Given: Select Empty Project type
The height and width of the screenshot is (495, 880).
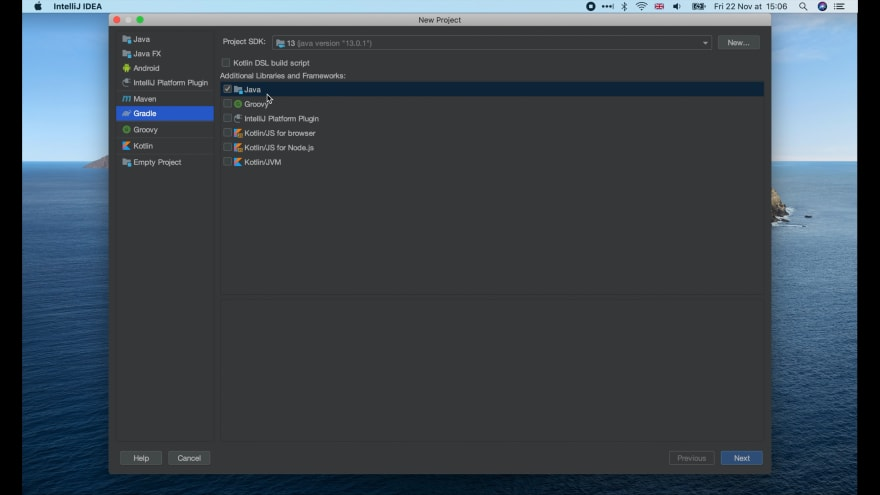Looking at the screenshot, I should (x=164, y=162).
